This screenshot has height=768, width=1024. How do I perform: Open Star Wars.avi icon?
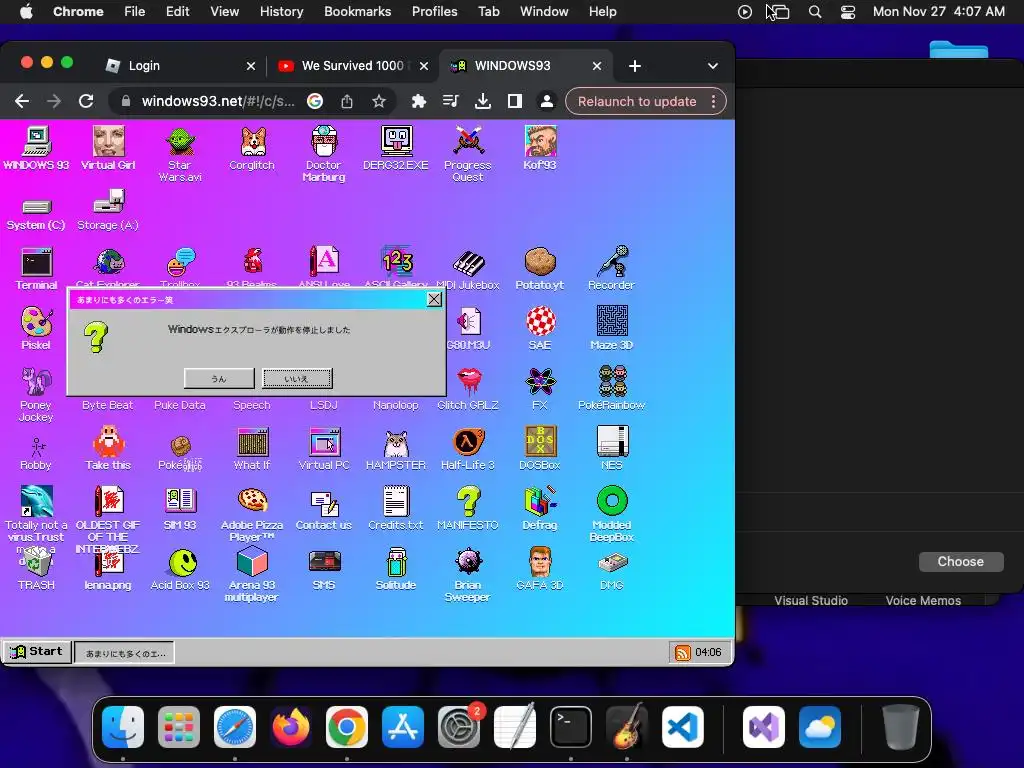click(180, 154)
